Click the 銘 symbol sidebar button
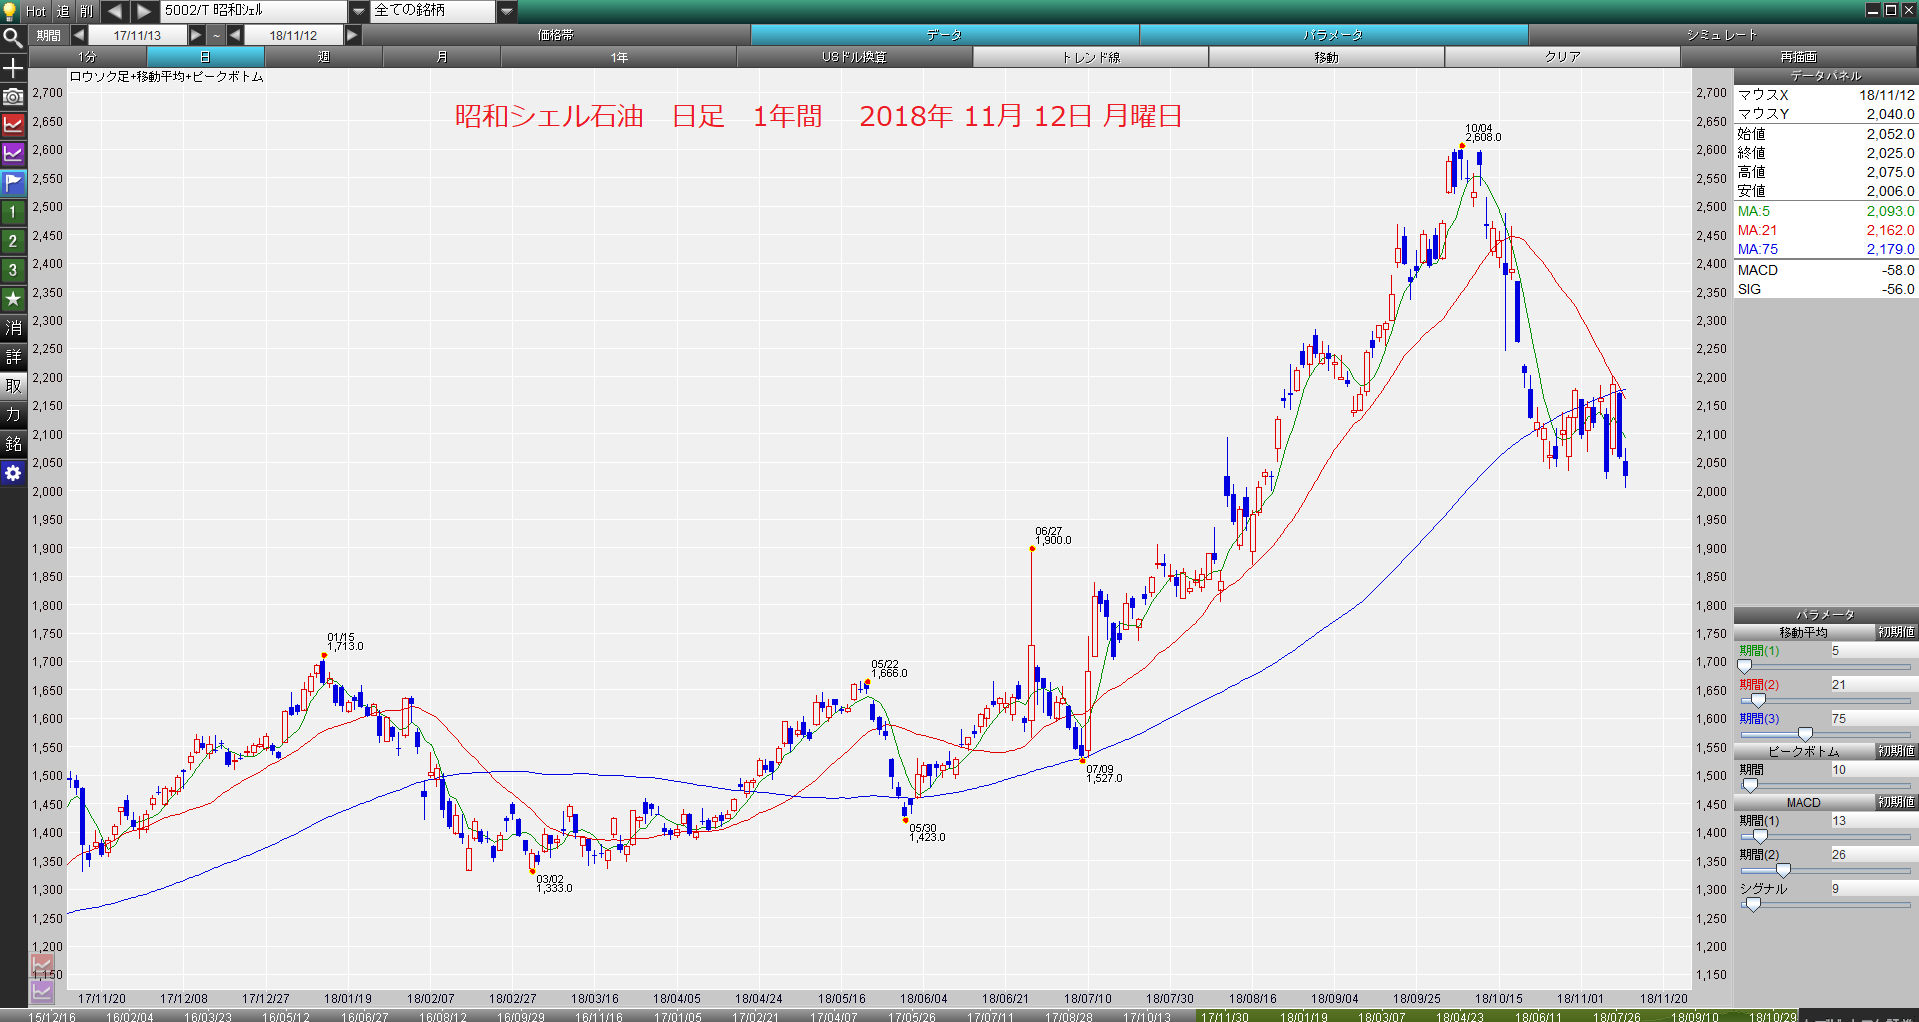Image resolution: width=1919 pixels, height=1022 pixels. pos(13,444)
